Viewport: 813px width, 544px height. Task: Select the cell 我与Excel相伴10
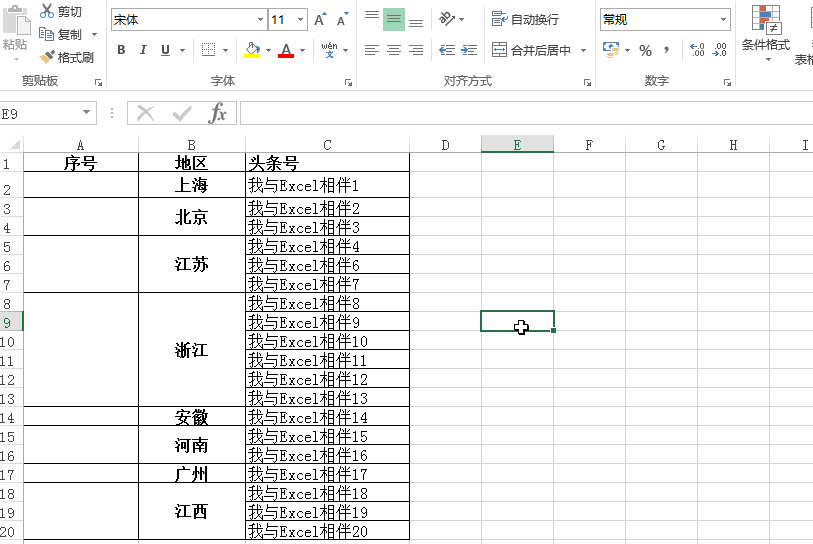327,341
